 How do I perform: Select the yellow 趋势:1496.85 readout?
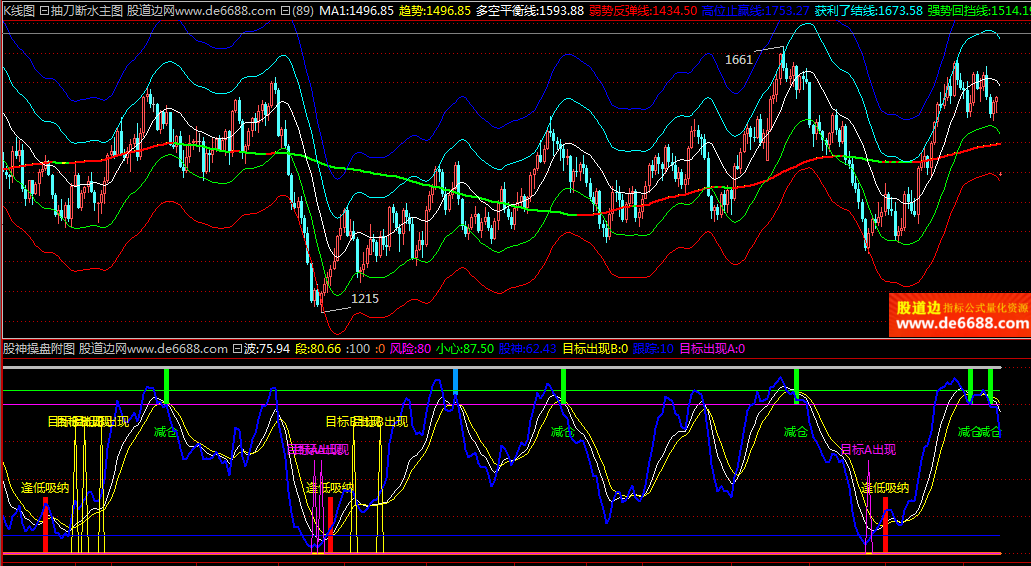(x=435, y=11)
